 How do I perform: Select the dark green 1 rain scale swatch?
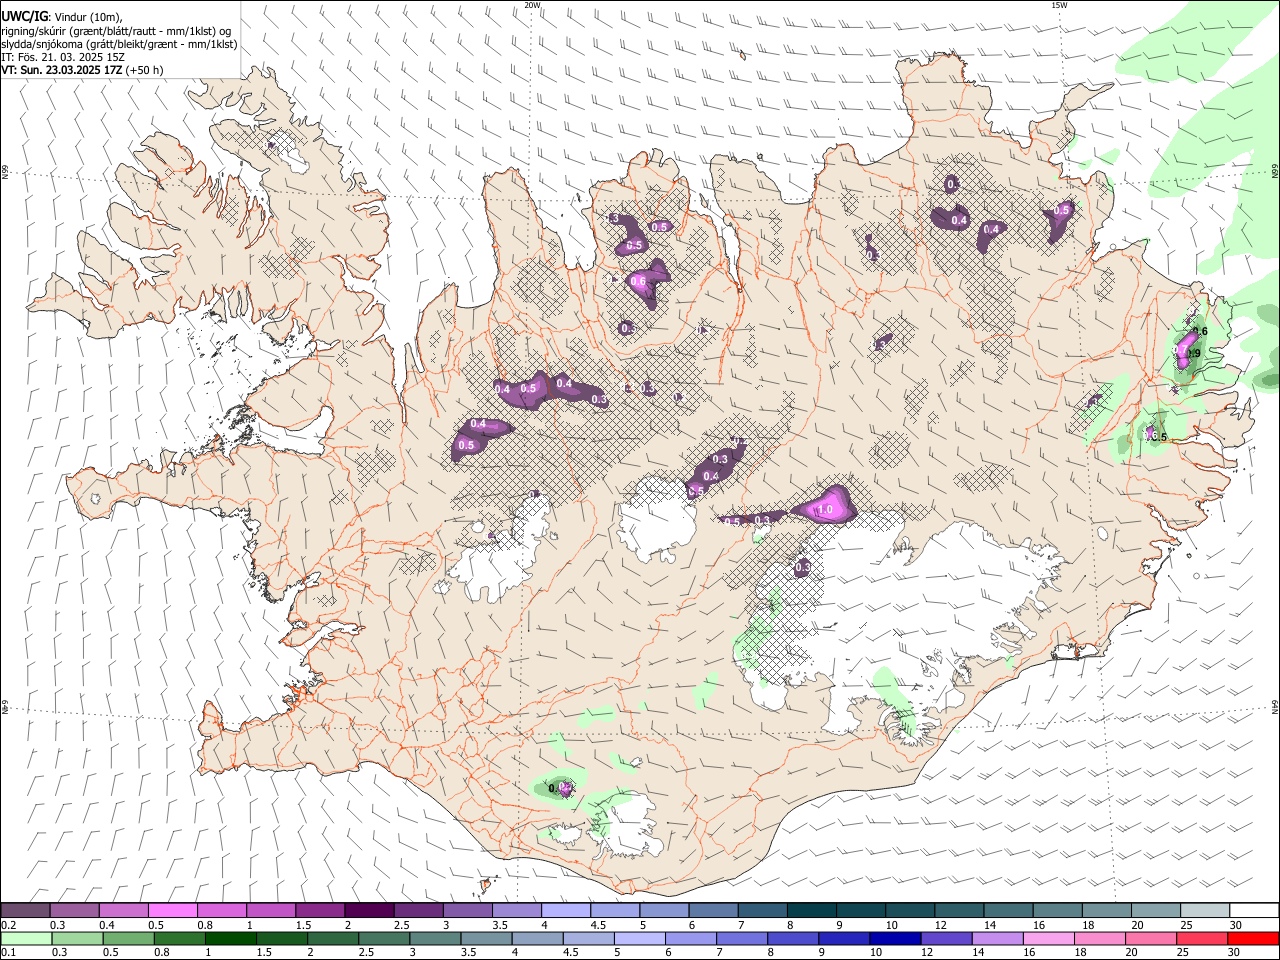click(231, 939)
